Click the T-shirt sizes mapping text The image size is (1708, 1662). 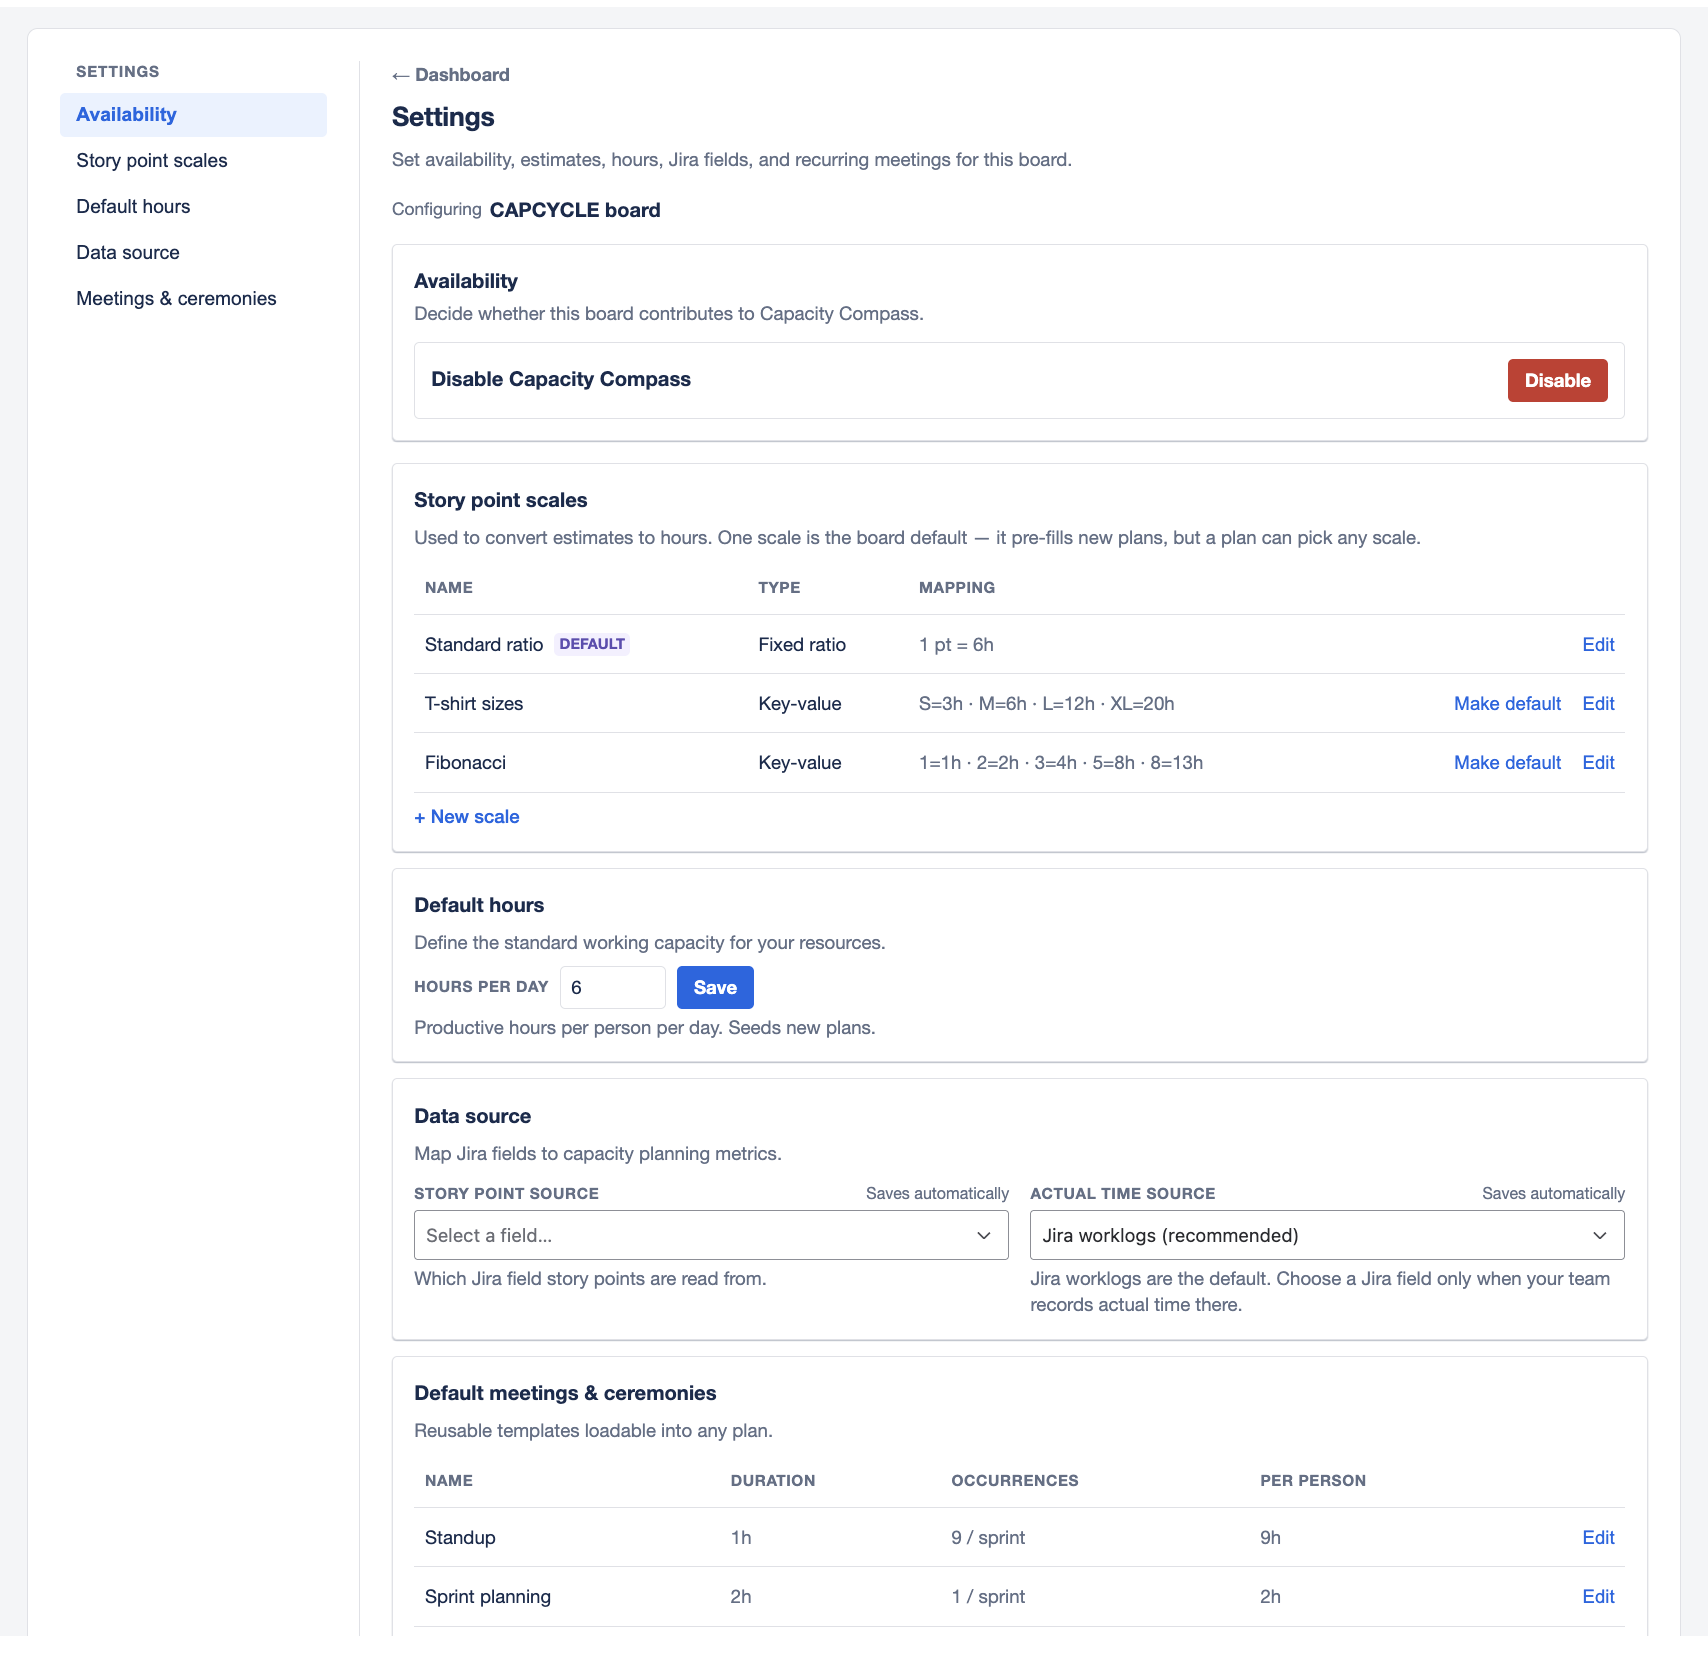[x=1046, y=704]
